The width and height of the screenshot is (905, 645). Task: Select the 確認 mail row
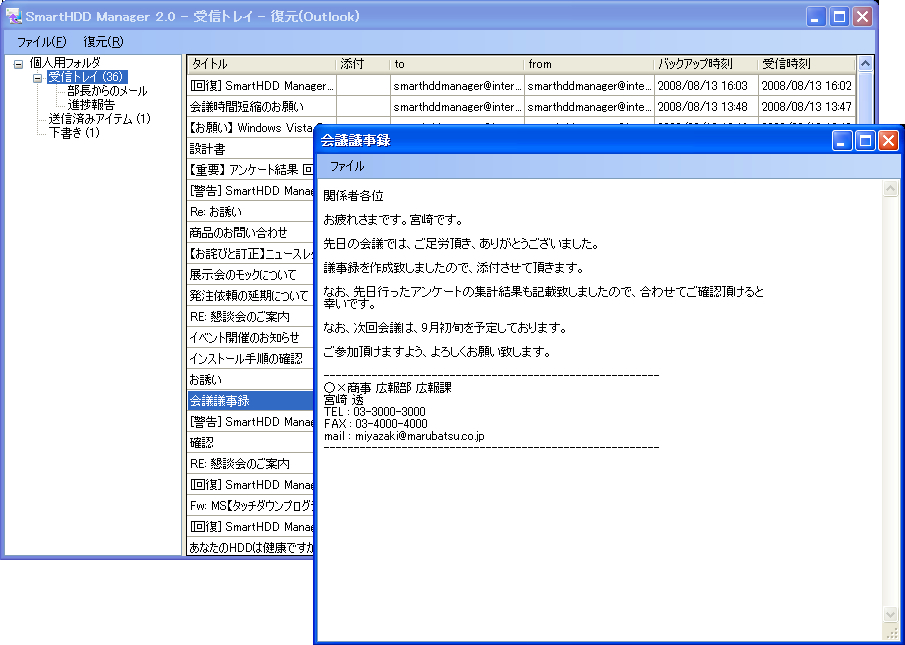click(x=251, y=442)
